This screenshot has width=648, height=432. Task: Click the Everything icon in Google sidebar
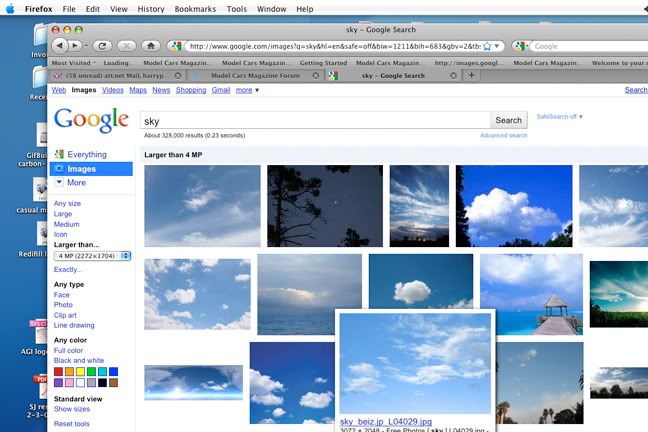60,154
